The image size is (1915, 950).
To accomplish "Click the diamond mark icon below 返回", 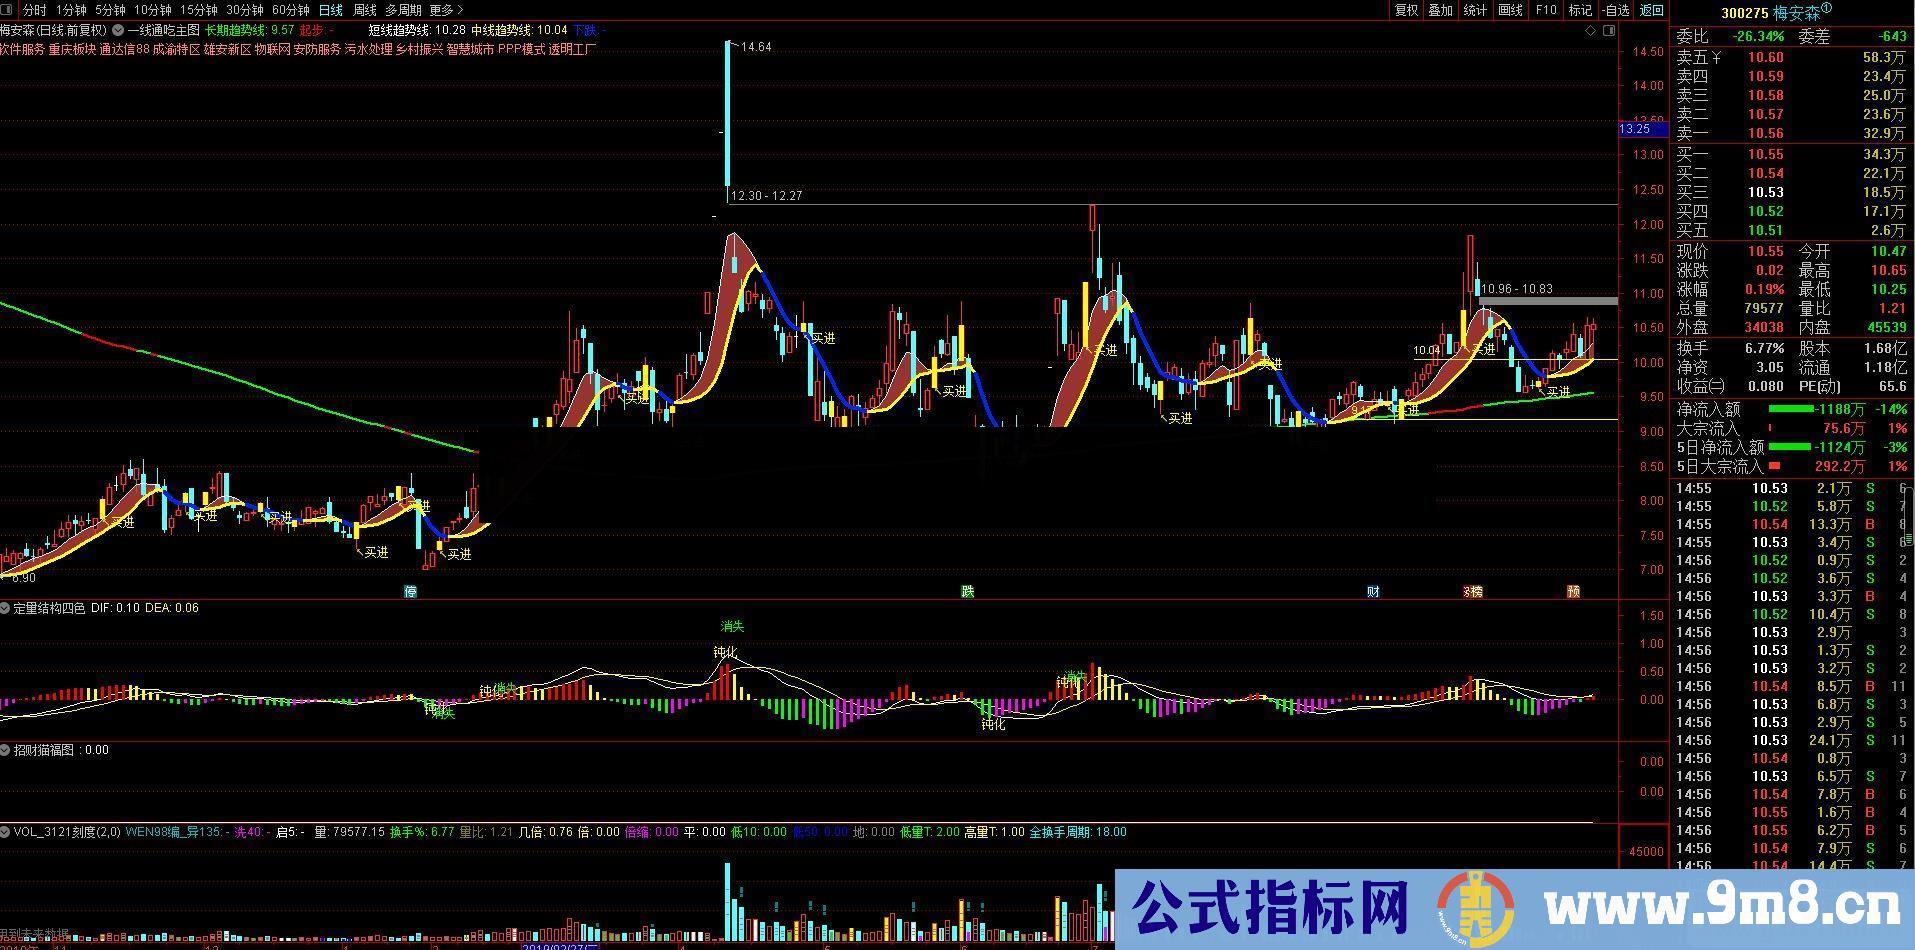I will 1590,31.
